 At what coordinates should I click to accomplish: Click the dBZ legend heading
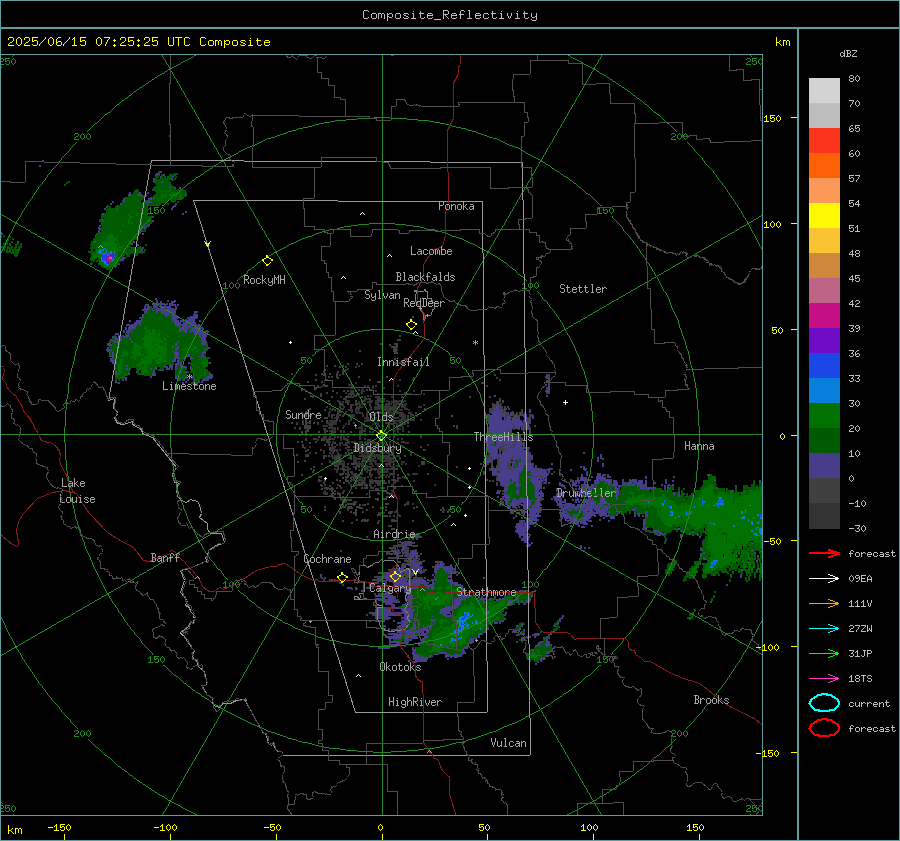[x=848, y=54]
